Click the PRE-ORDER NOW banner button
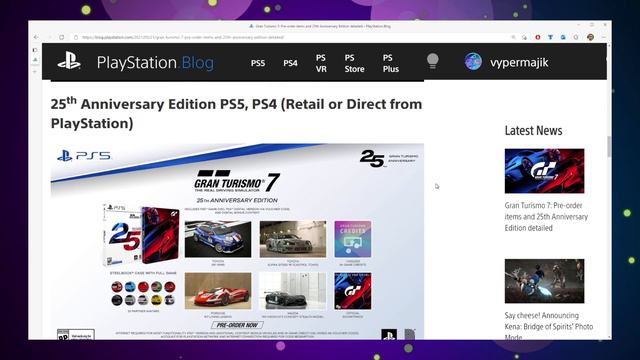This screenshot has height=360, width=640. (237, 325)
